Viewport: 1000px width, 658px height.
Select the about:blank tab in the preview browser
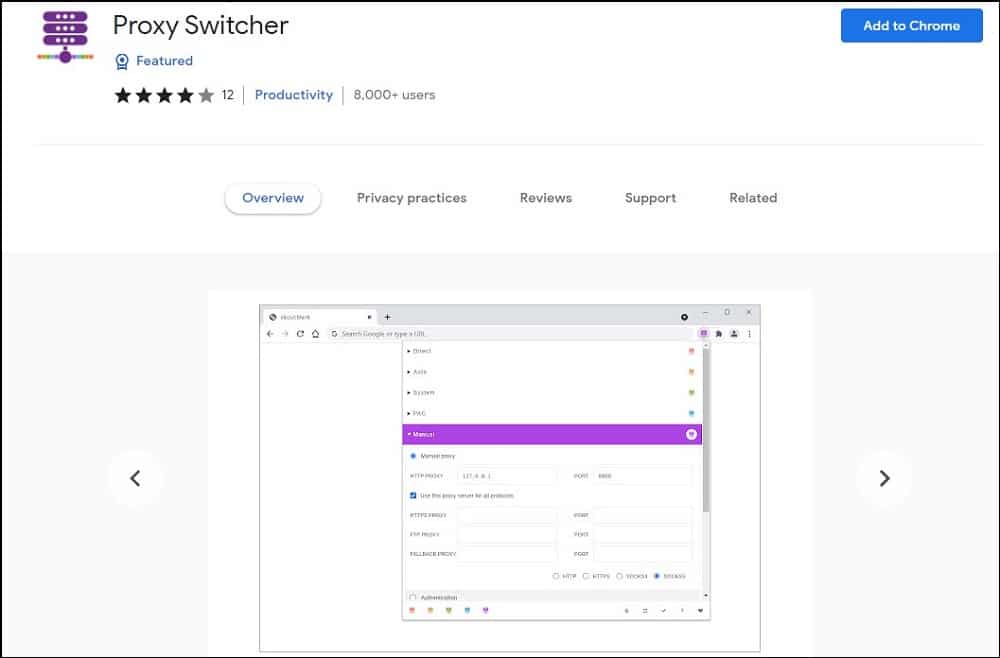(319, 317)
